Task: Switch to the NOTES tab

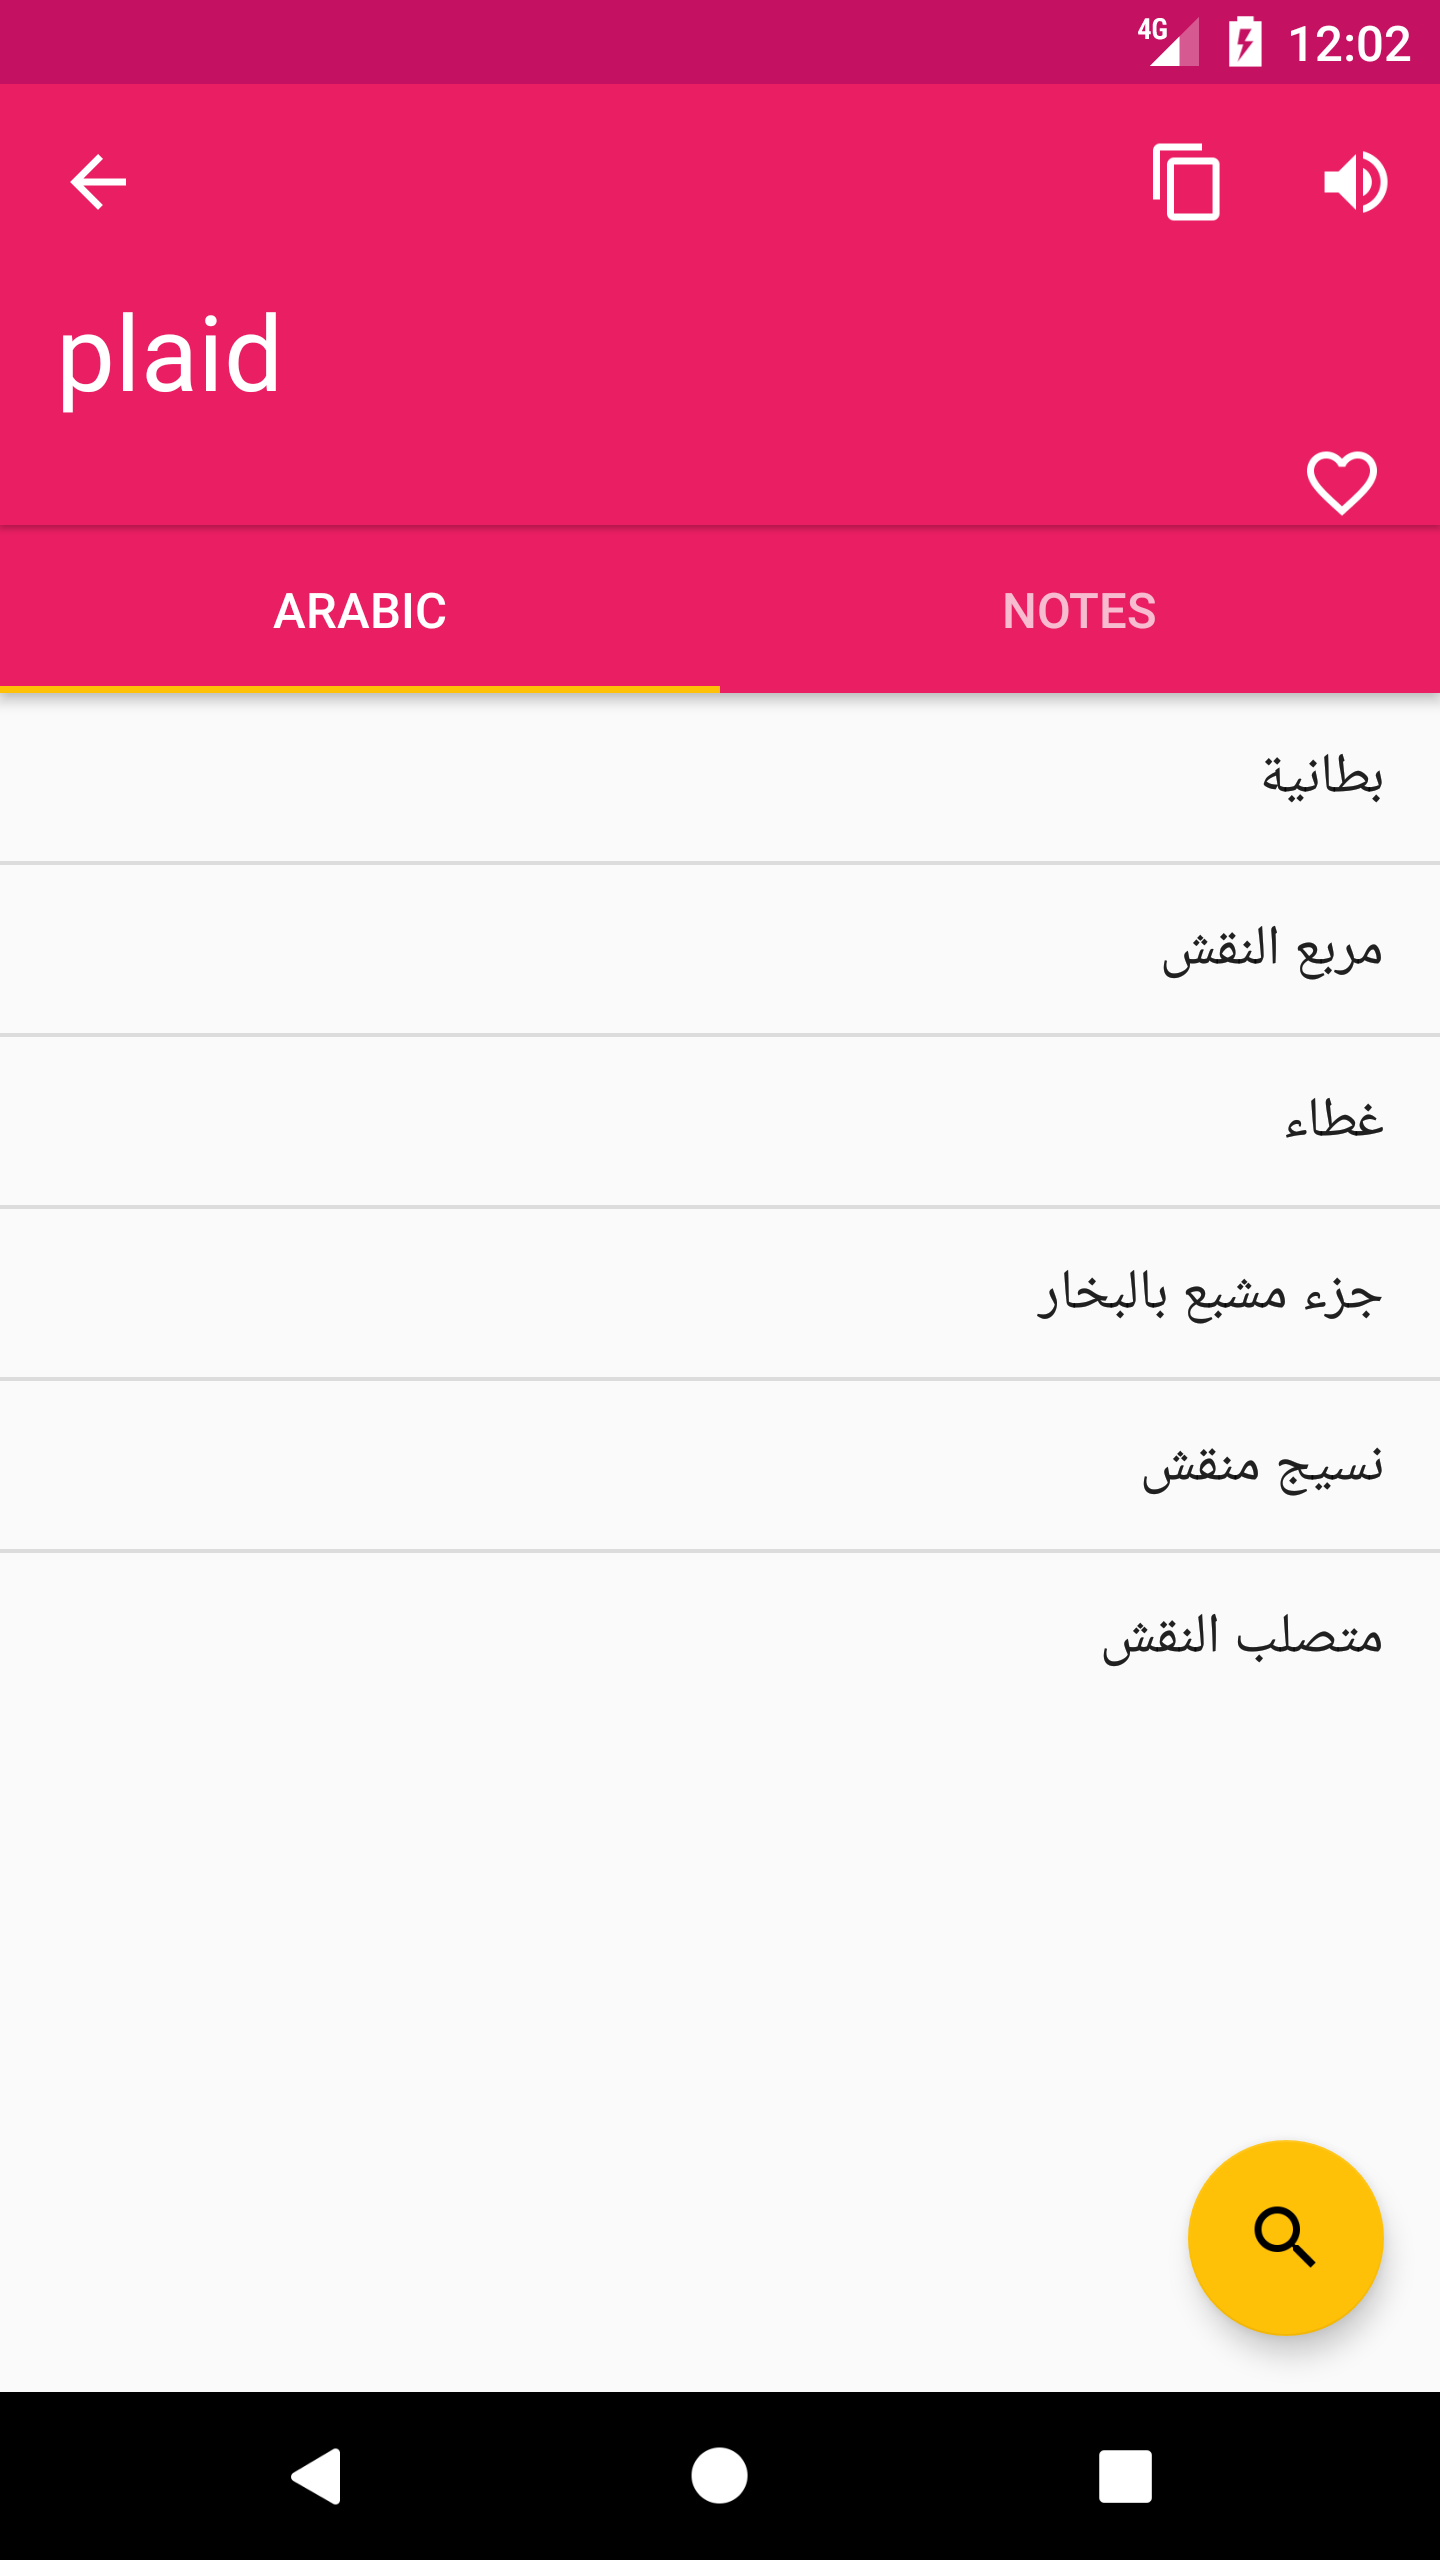Action: point(1080,611)
